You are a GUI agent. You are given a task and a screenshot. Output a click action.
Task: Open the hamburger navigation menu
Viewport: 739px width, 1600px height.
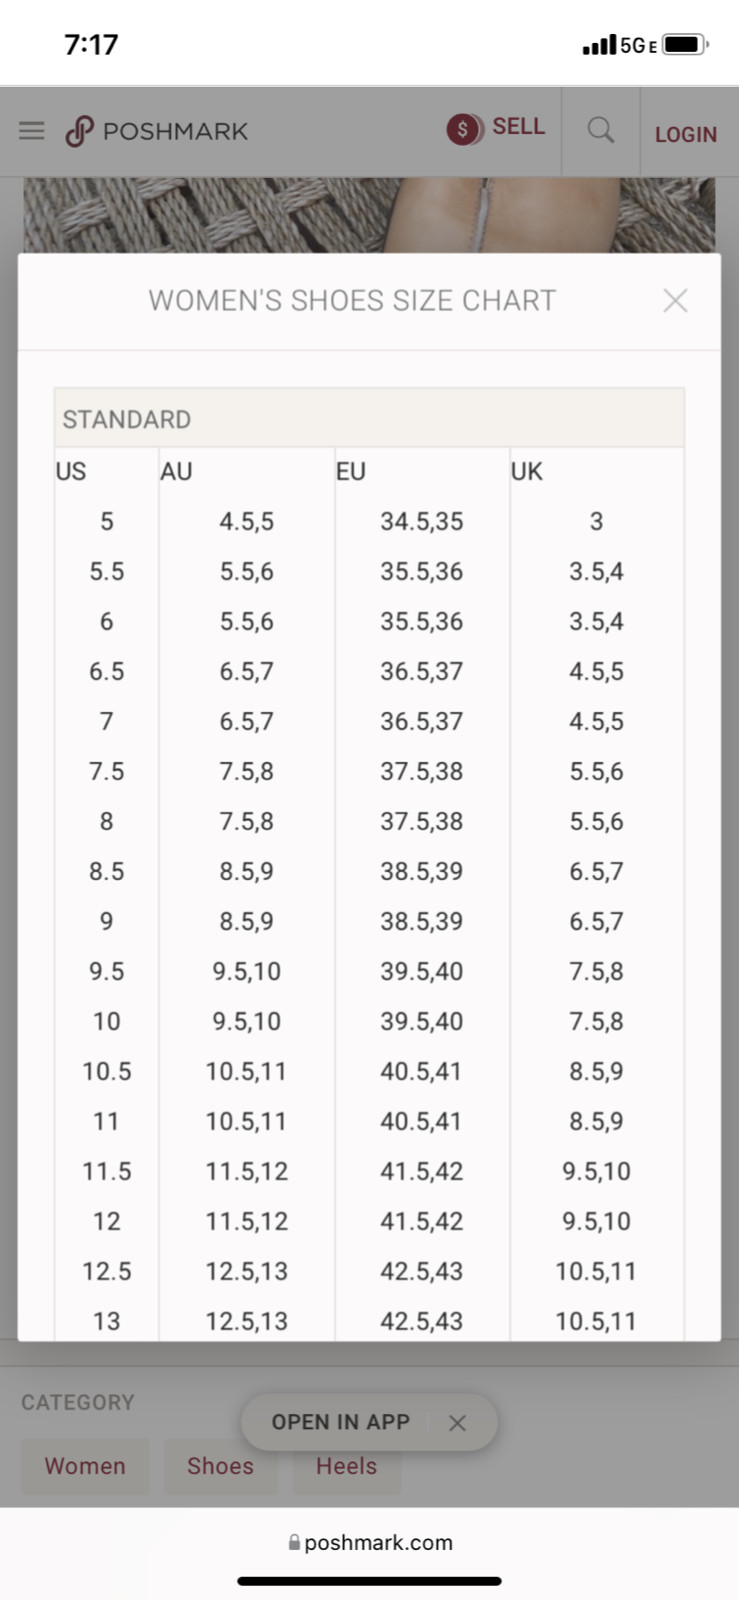coord(32,131)
